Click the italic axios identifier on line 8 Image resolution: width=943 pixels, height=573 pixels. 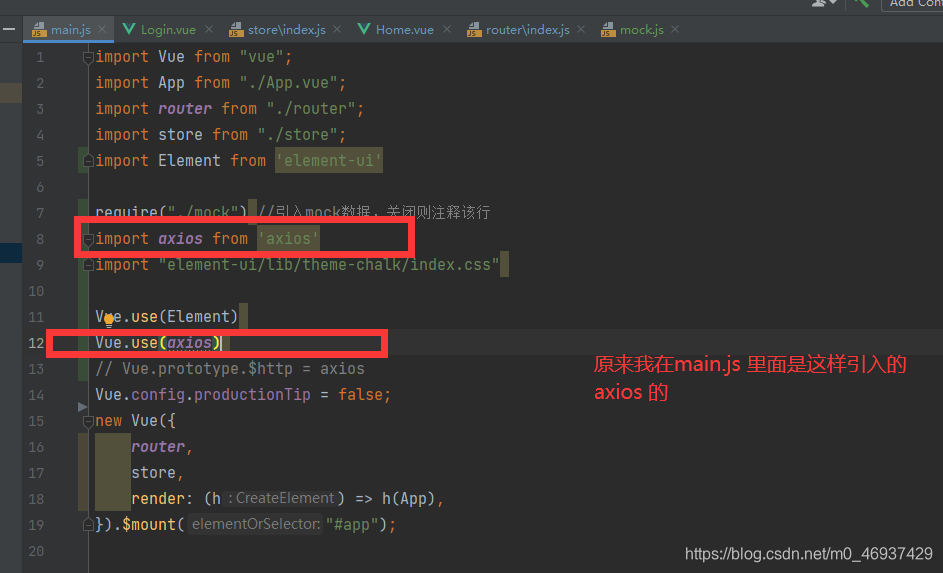pyautogui.click(x=180, y=239)
